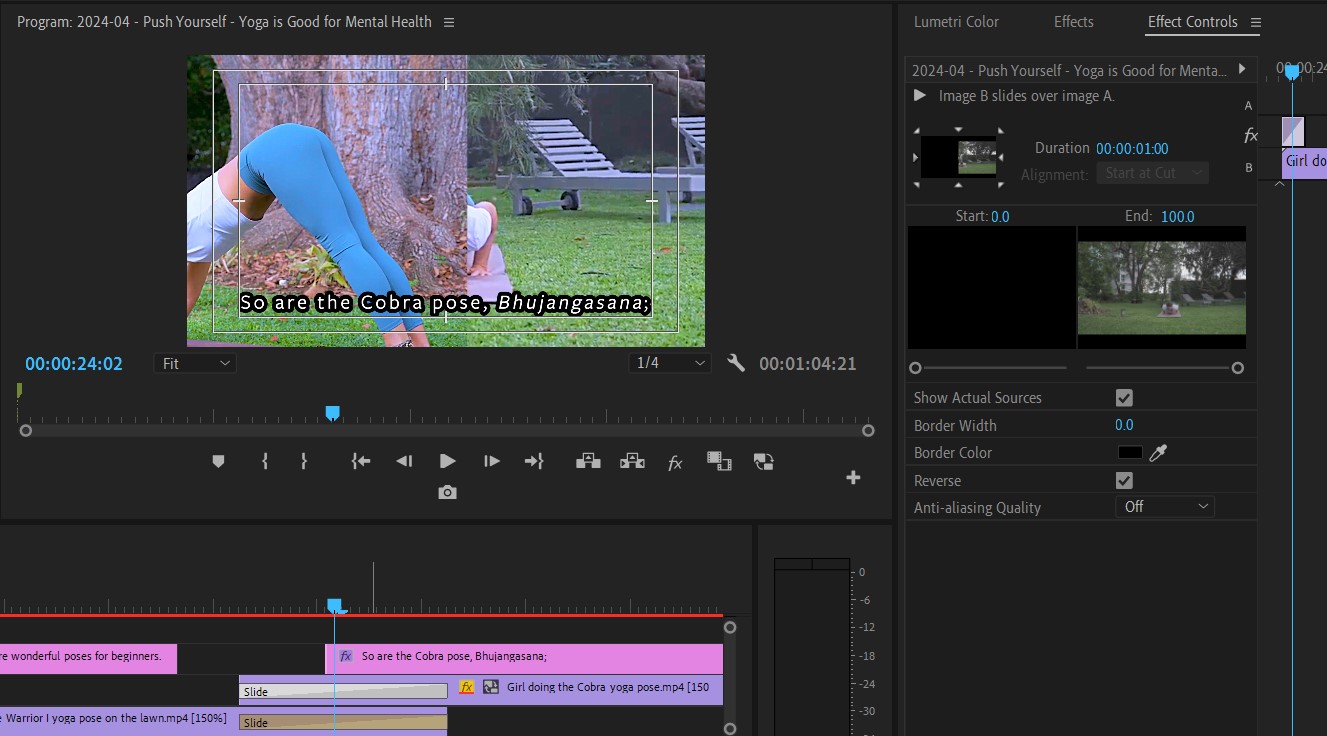The image size is (1327, 736).
Task: Click Go to In point icon
Action: click(360, 461)
